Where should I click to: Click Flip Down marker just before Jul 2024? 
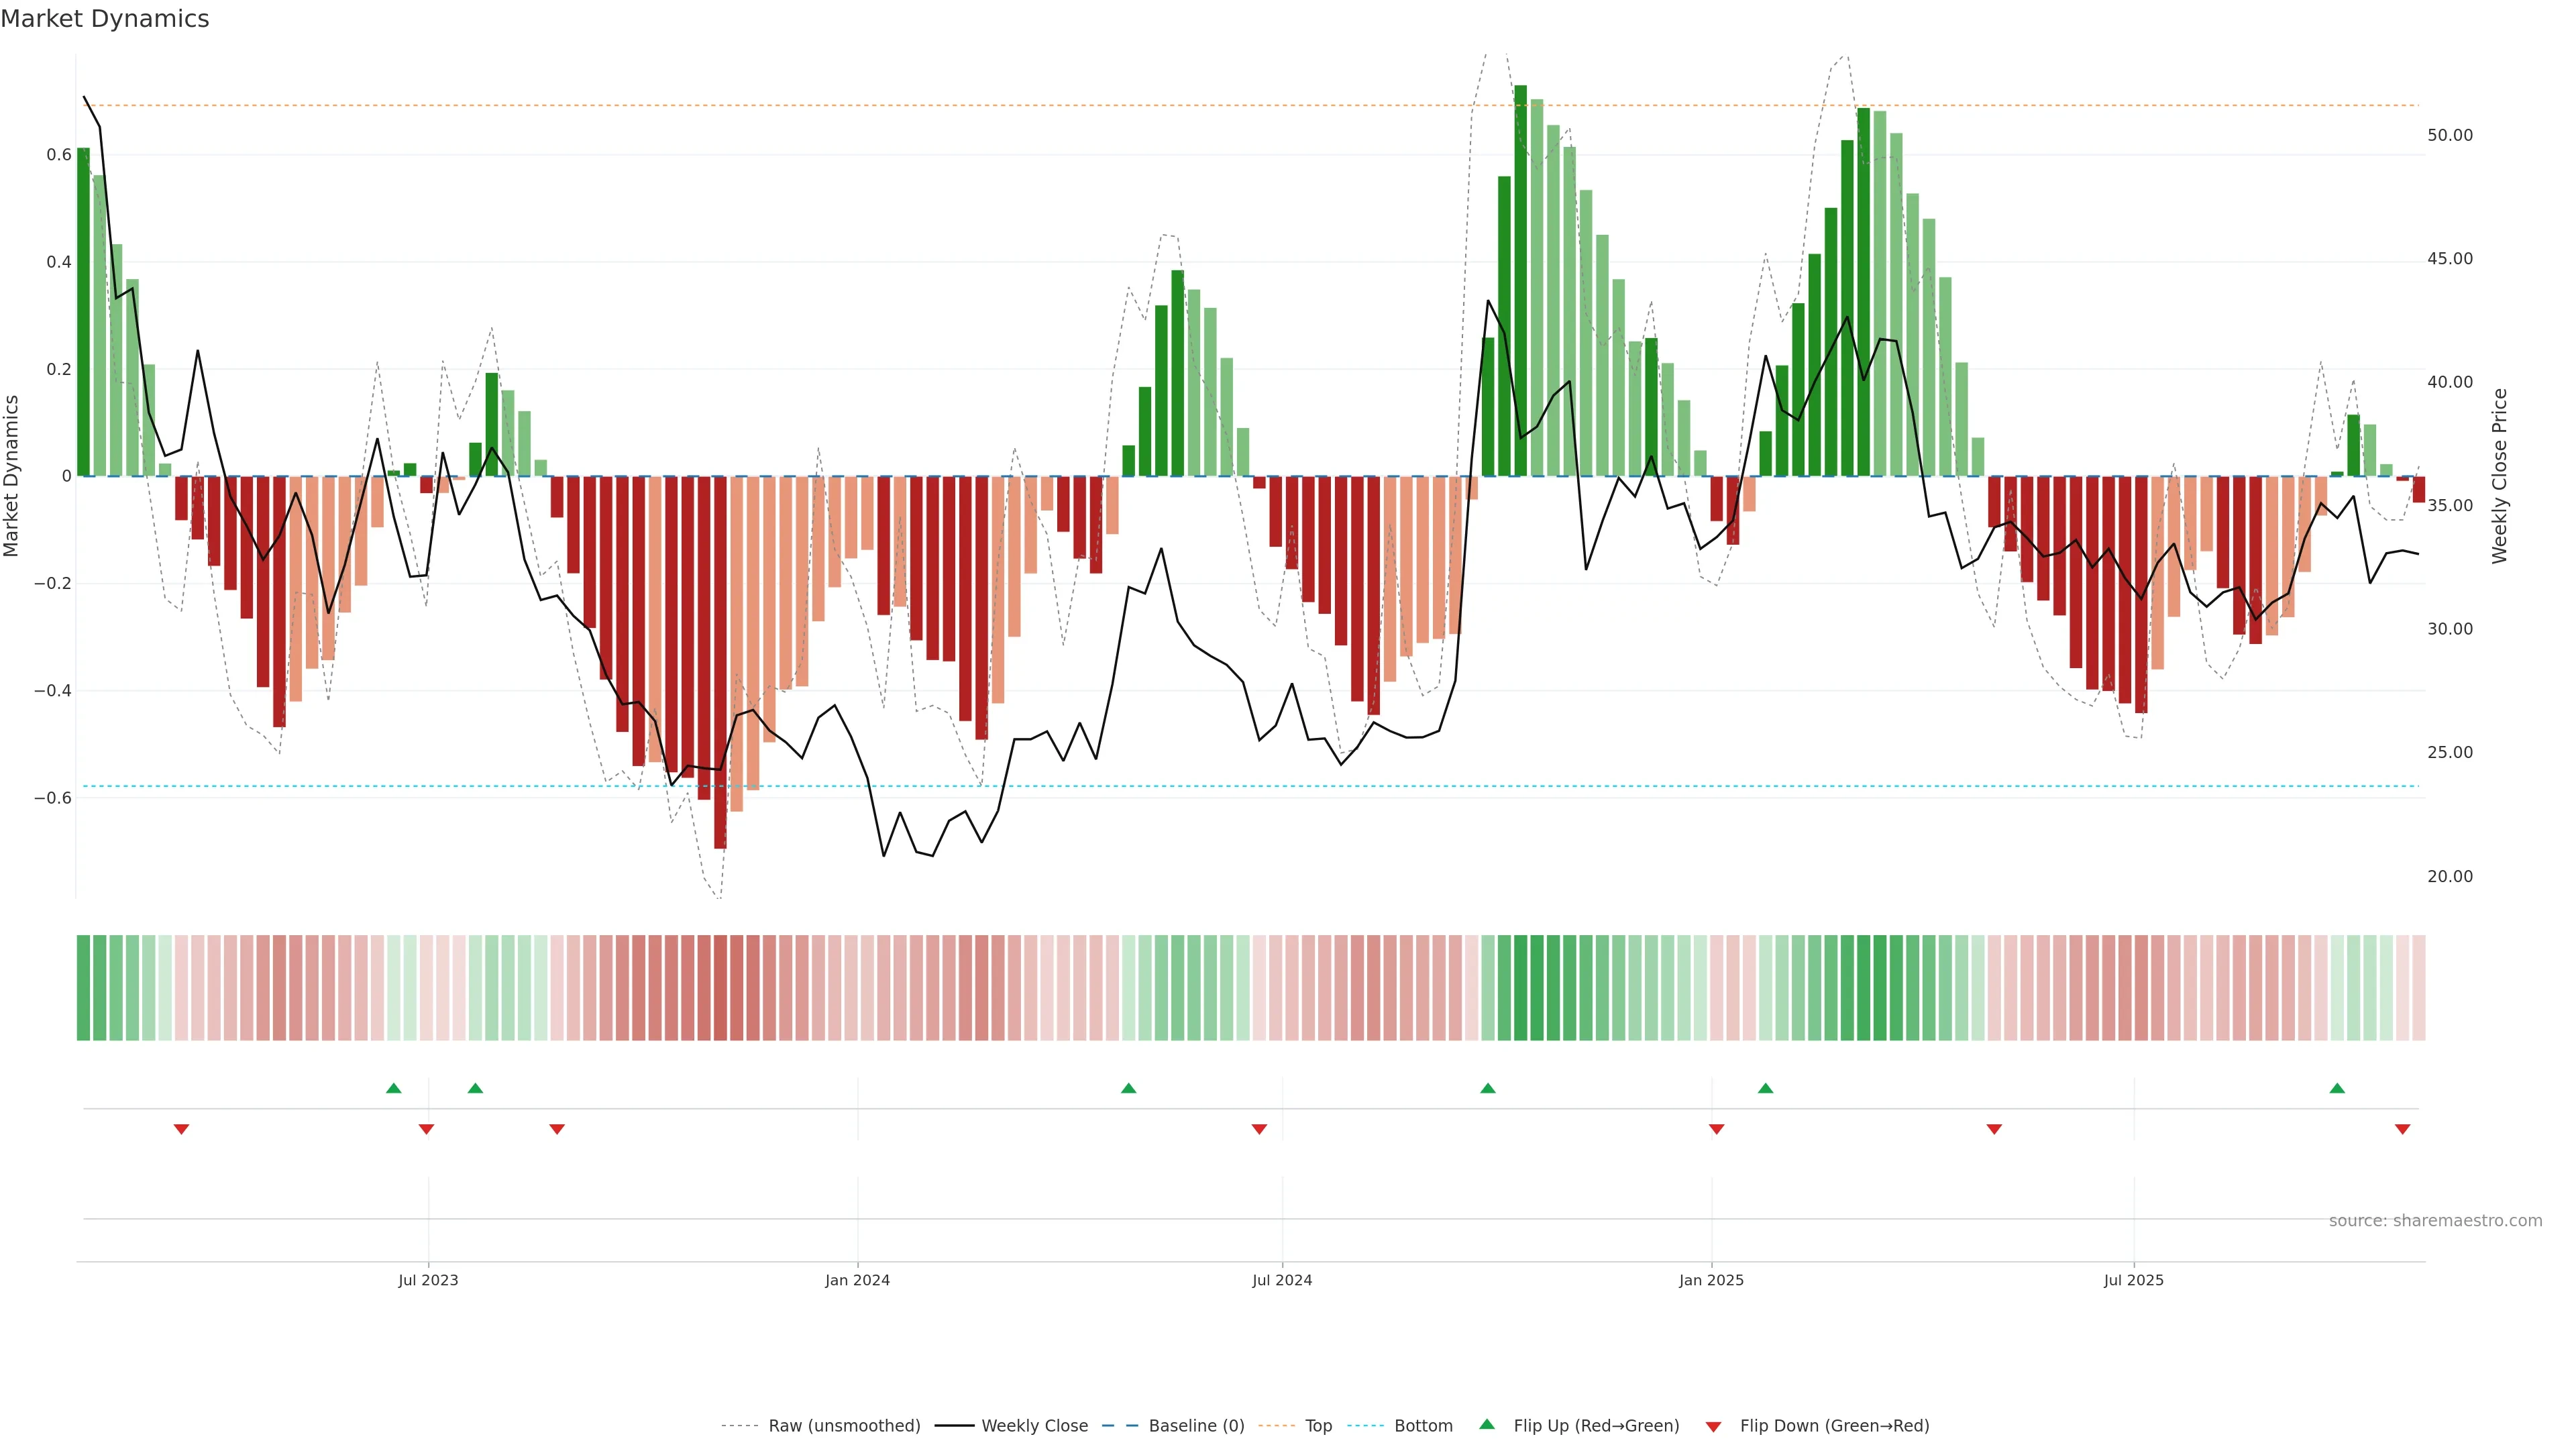pyautogui.click(x=1259, y=1129)
